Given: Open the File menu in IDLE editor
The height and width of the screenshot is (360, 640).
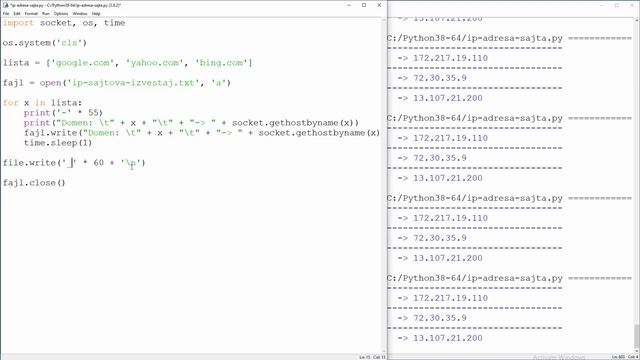Looking at the screenshot, I should pyautogui.click(x=6, y=13).
